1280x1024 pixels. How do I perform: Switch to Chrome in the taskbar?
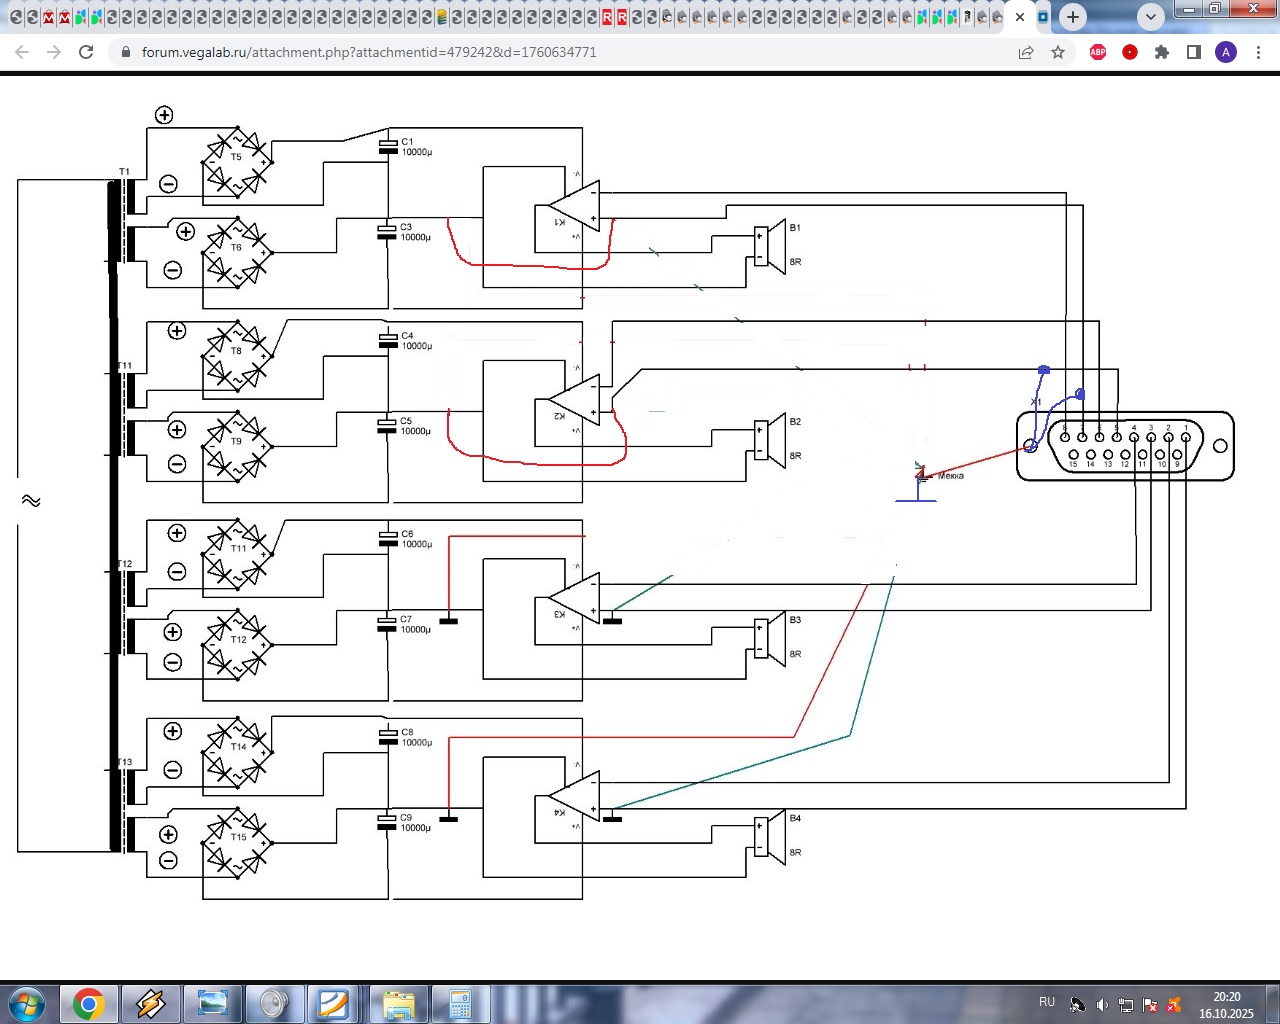click(89, 1003)
